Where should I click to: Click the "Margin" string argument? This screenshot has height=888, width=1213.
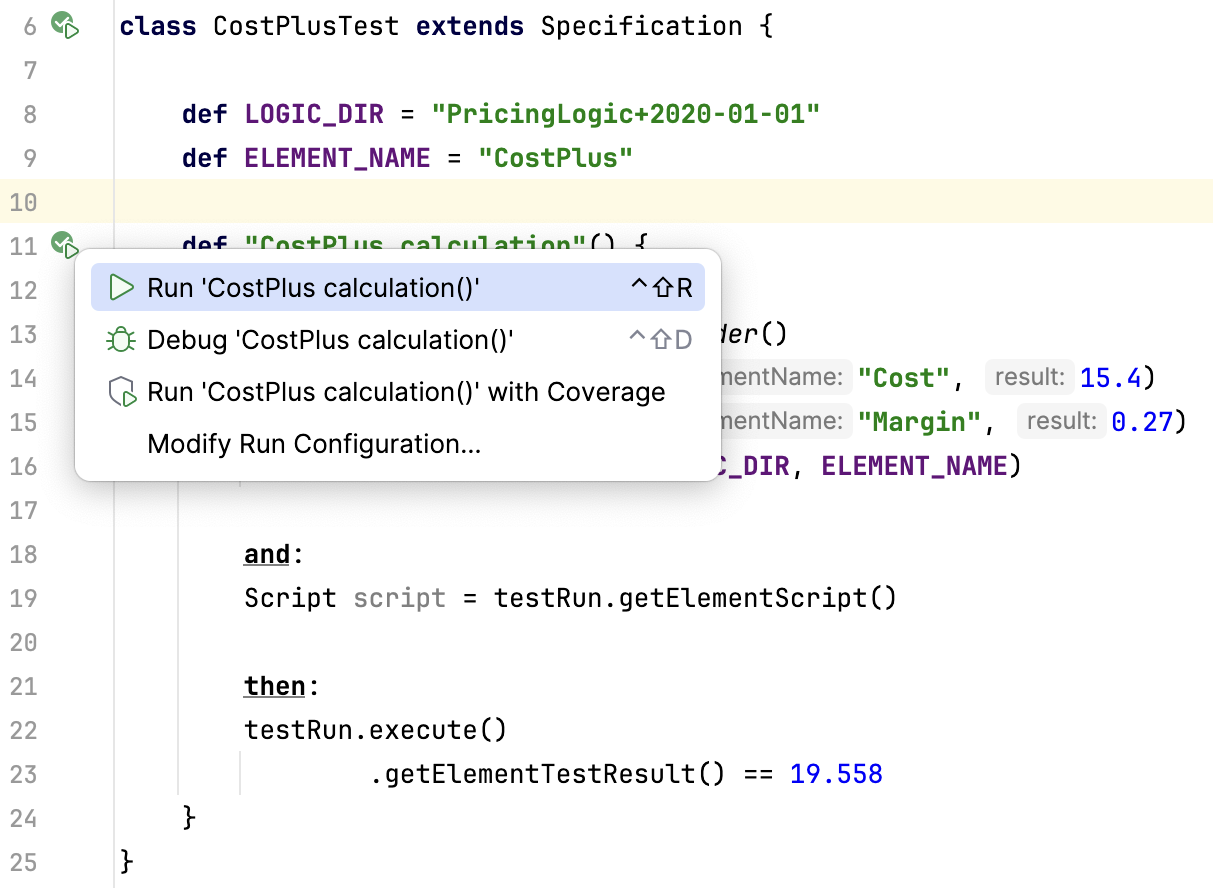pos(920,422)
